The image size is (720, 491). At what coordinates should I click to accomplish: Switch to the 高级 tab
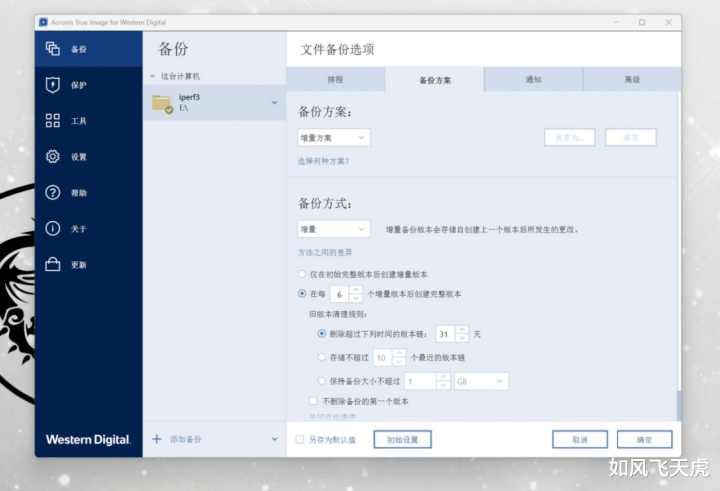coord(632,79)
